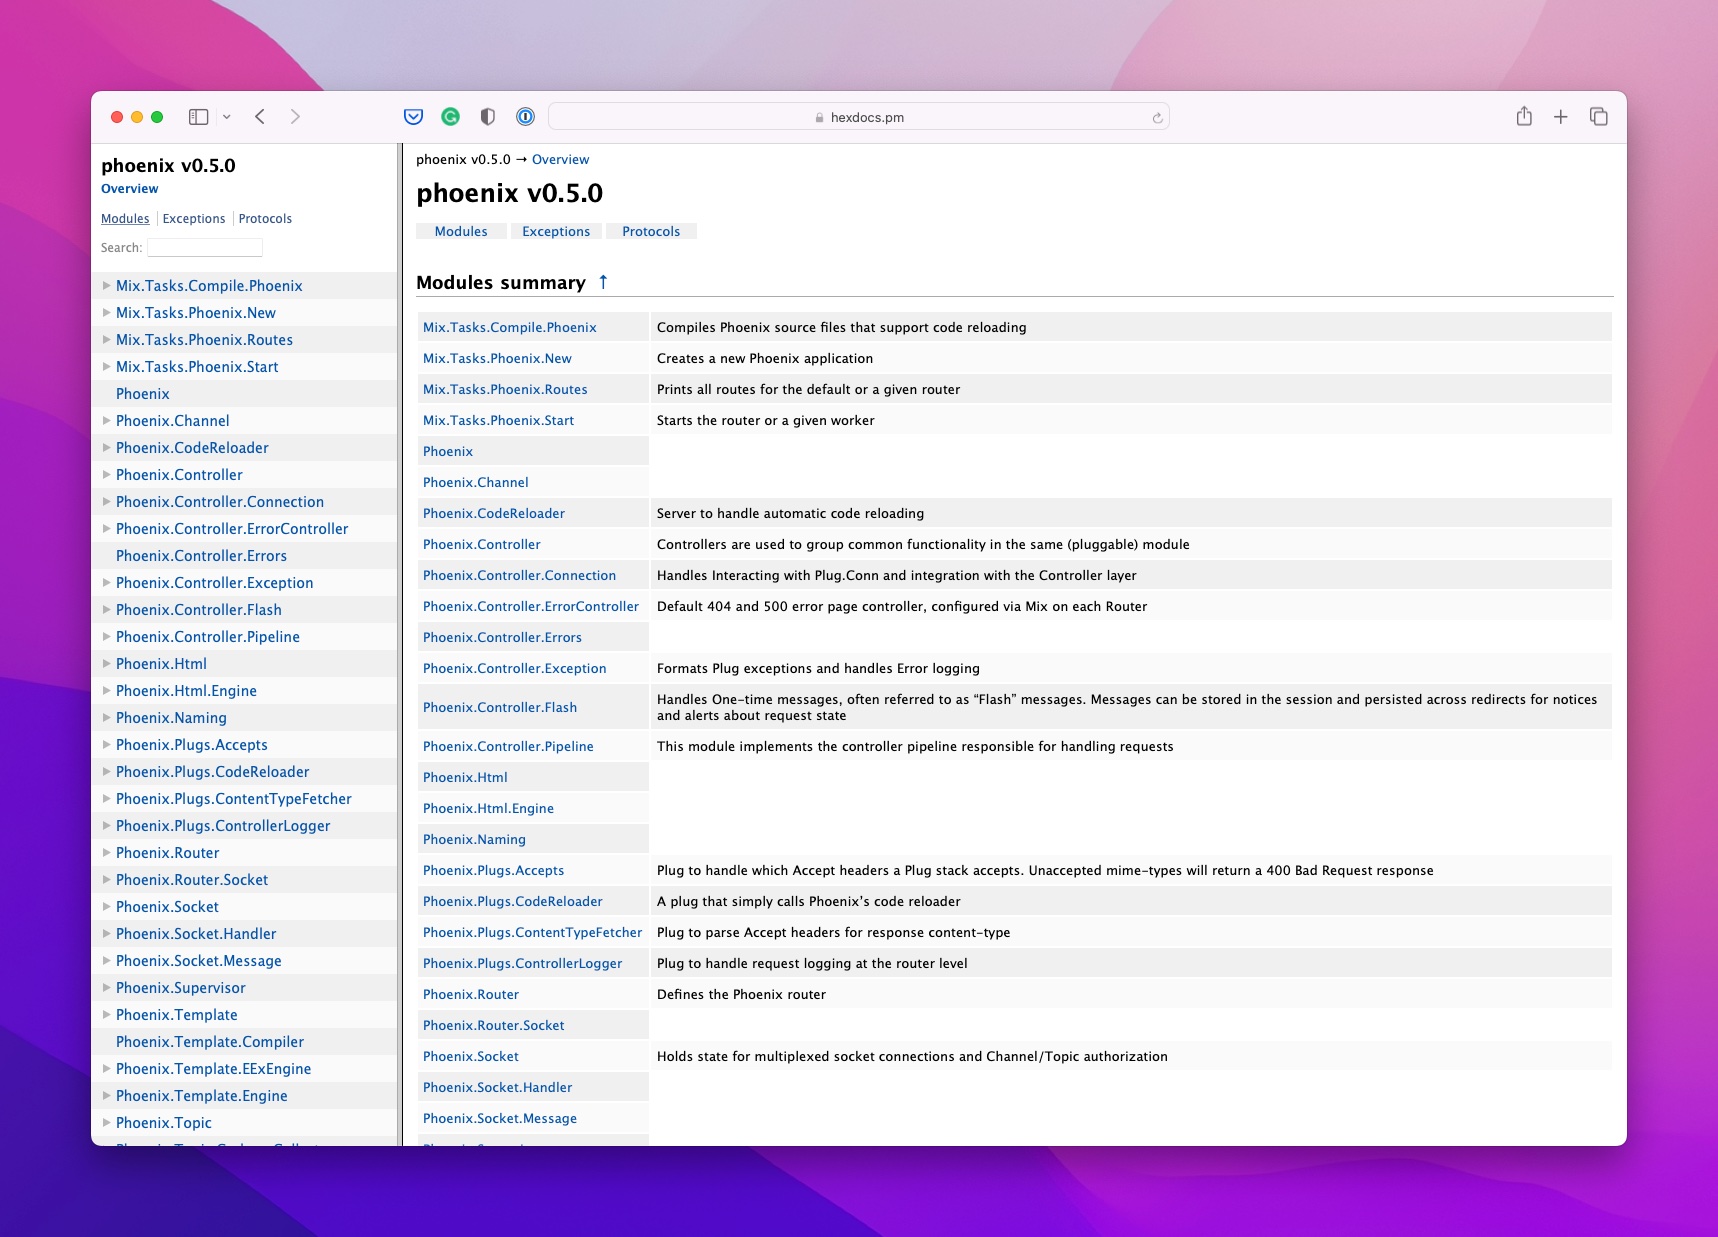This screenshot has height=1237, width=1718.
Task: Show tab overview icon
Action: [x=1598, y=117]
